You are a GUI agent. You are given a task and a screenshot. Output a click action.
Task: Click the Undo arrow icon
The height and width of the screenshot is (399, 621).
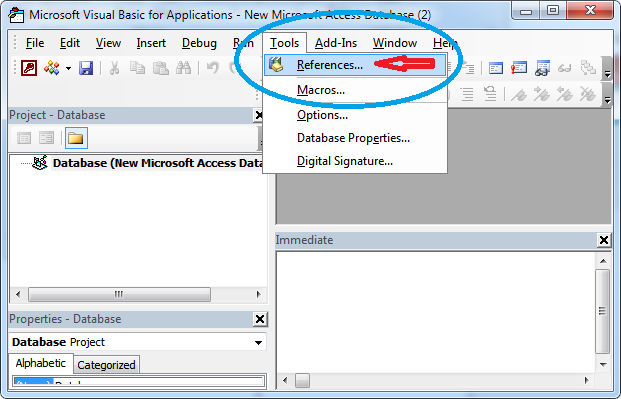tap(213, 68)
